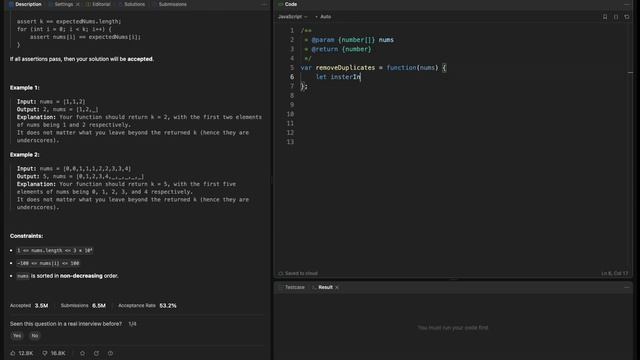Open the Auto dropdown in the code toolbar
640x360 pixels.
click(323, 17)
